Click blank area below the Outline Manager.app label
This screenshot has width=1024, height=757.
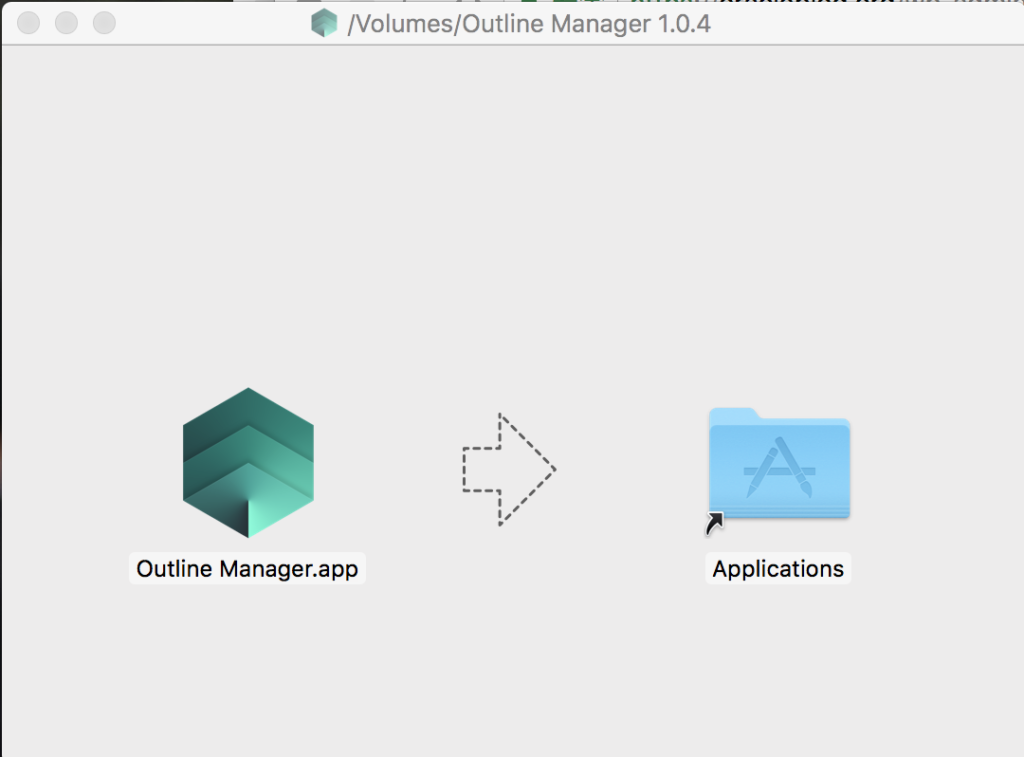point(247,670)
